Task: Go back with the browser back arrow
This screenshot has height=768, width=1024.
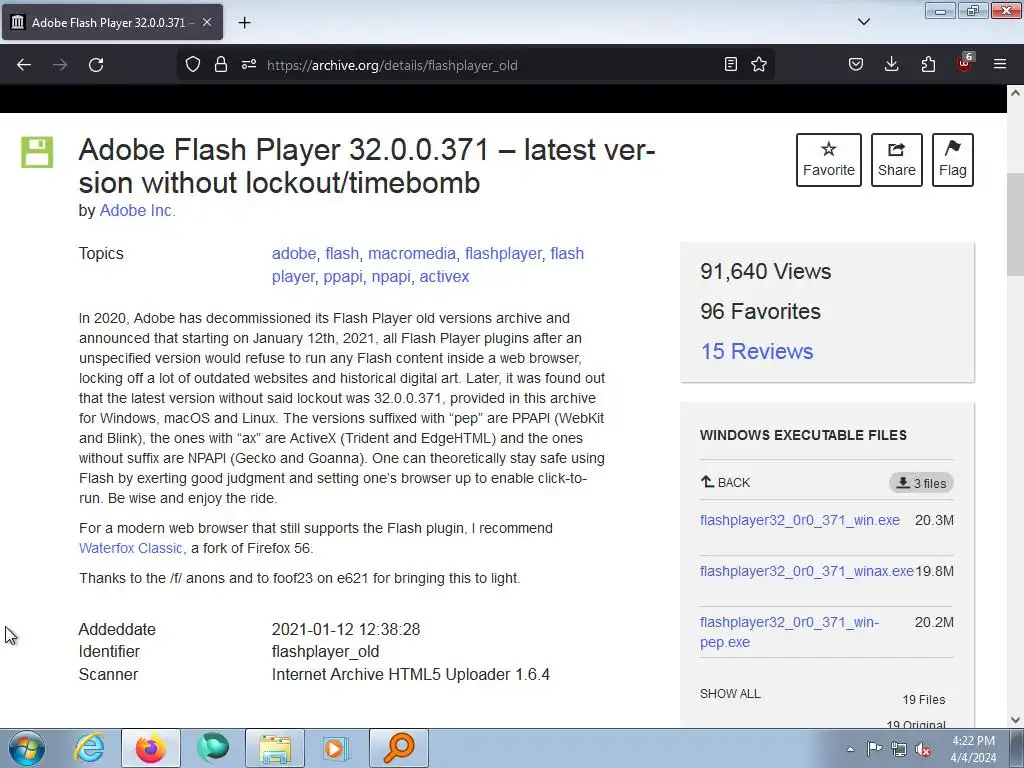Action: click(x=24, y=65)
